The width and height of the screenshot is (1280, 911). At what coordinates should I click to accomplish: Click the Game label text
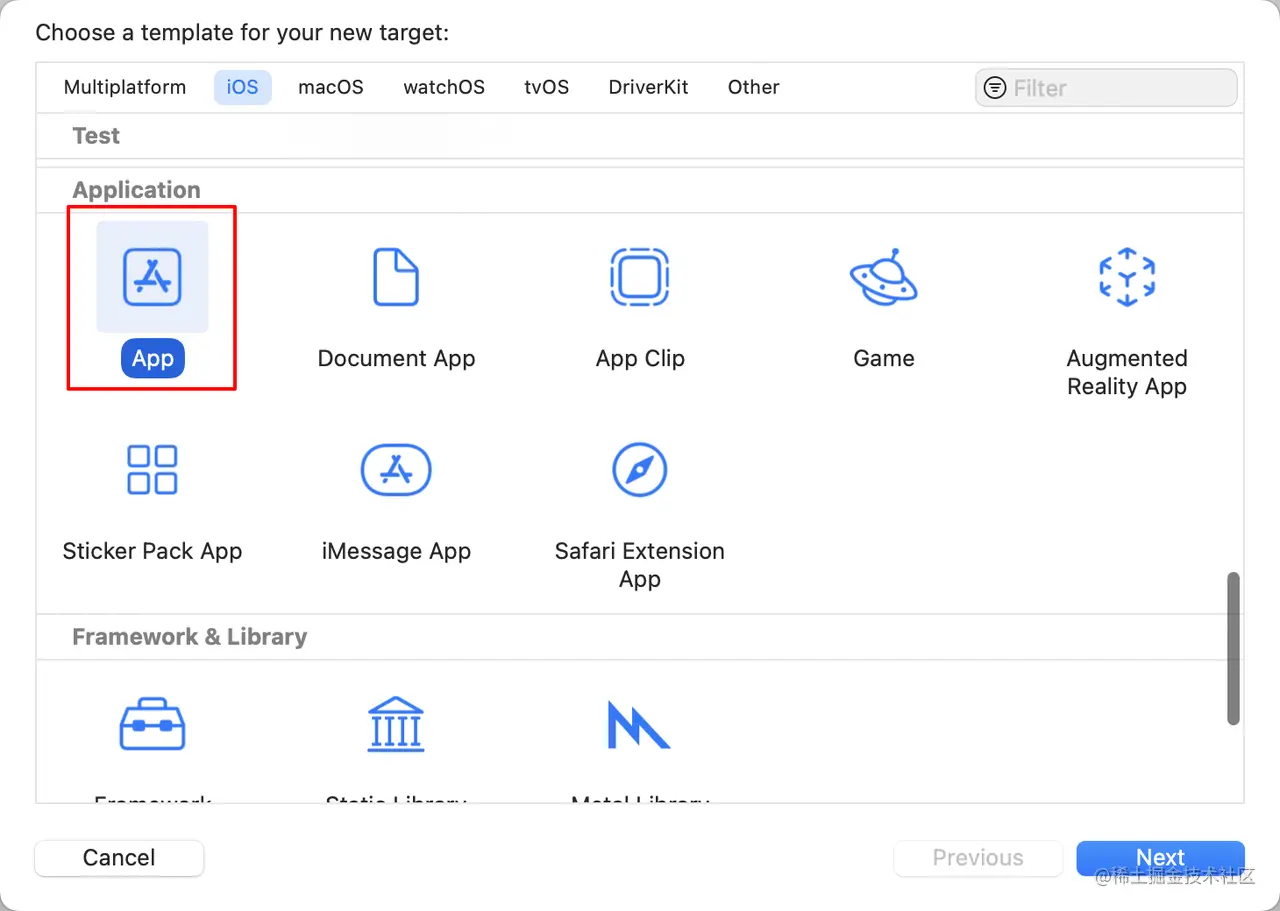pos(884,359)
